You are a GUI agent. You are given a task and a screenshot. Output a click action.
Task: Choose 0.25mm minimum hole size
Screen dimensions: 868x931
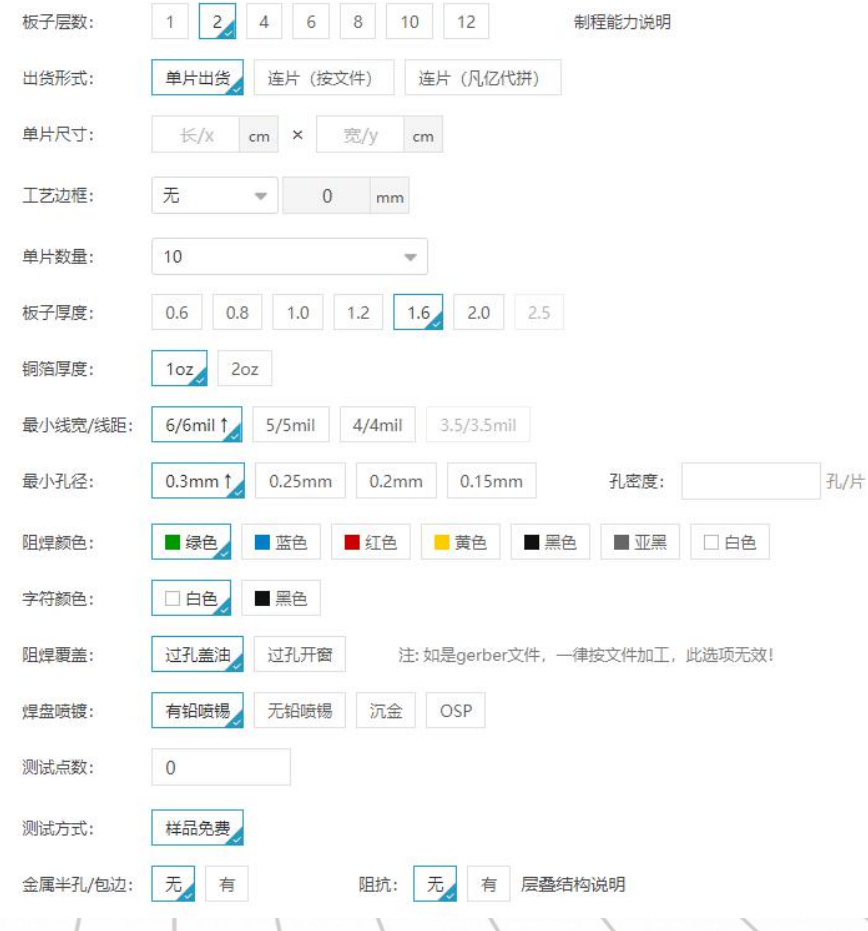(300, 480)
